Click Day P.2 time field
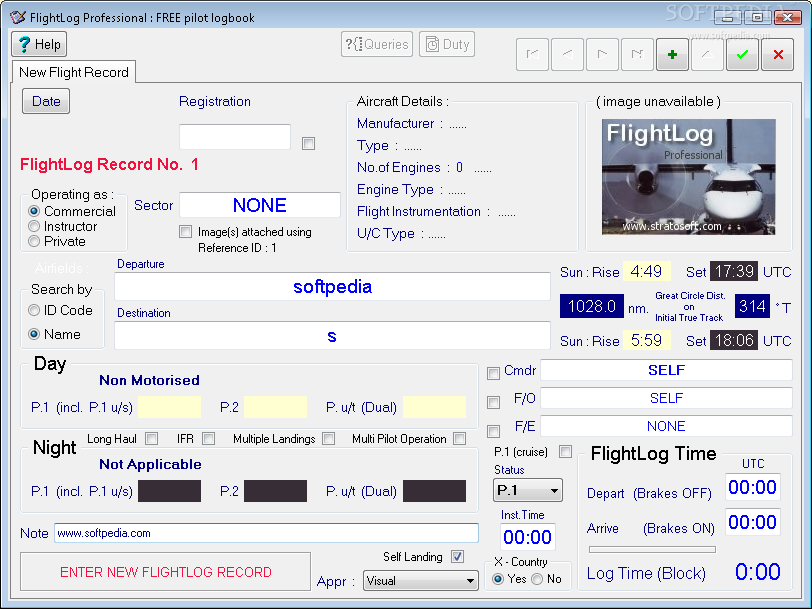 point(276,407)
